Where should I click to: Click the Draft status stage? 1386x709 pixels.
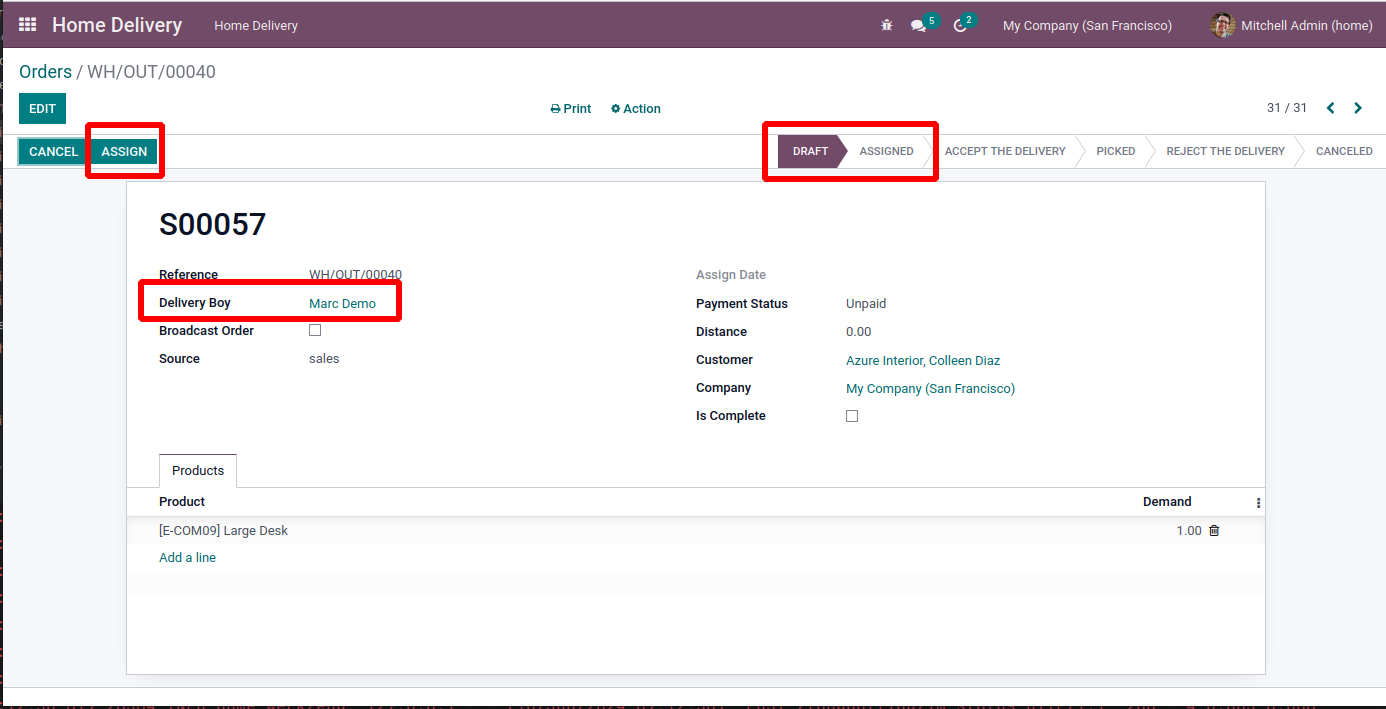(x=810, y=151)
